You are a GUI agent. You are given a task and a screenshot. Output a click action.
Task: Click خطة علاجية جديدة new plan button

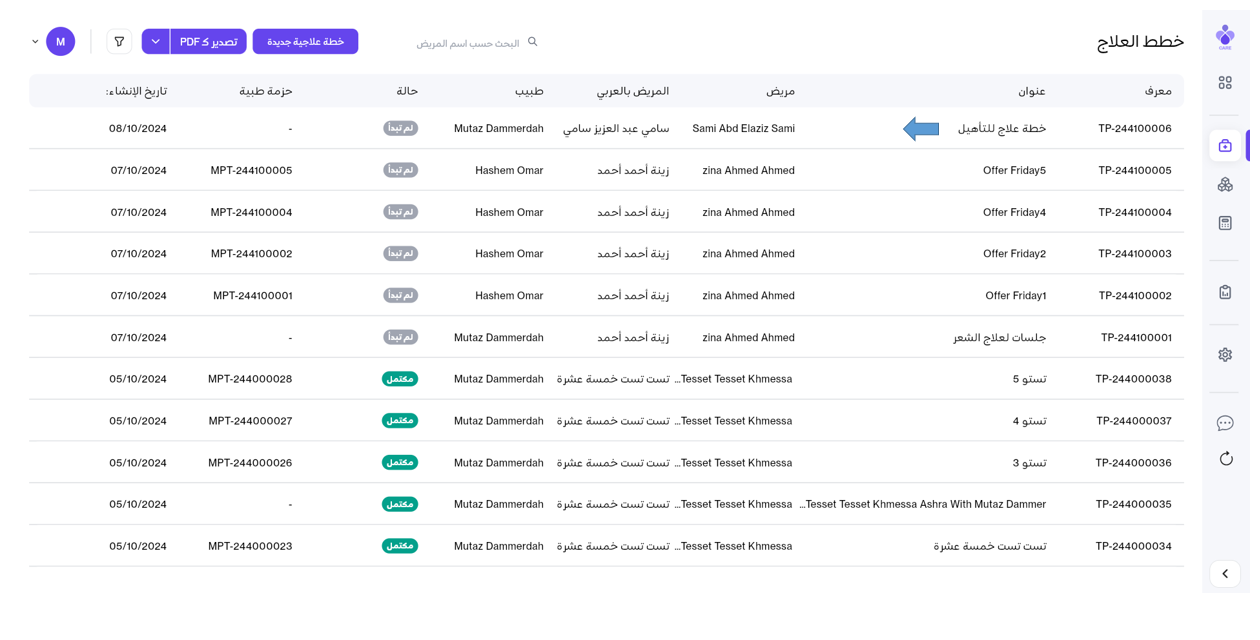click(x=305, y=42)
